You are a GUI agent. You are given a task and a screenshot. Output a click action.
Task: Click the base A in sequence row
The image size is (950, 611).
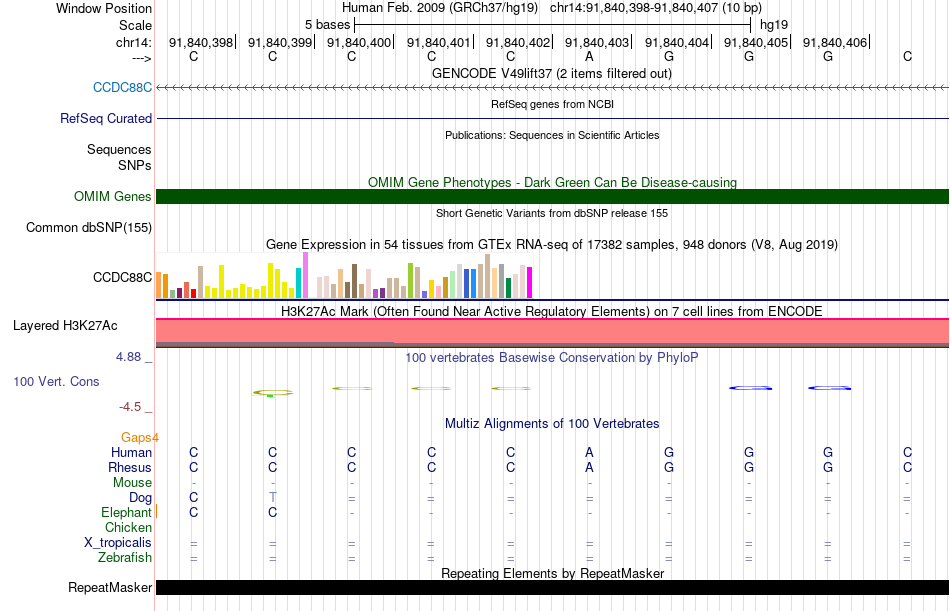589,56
